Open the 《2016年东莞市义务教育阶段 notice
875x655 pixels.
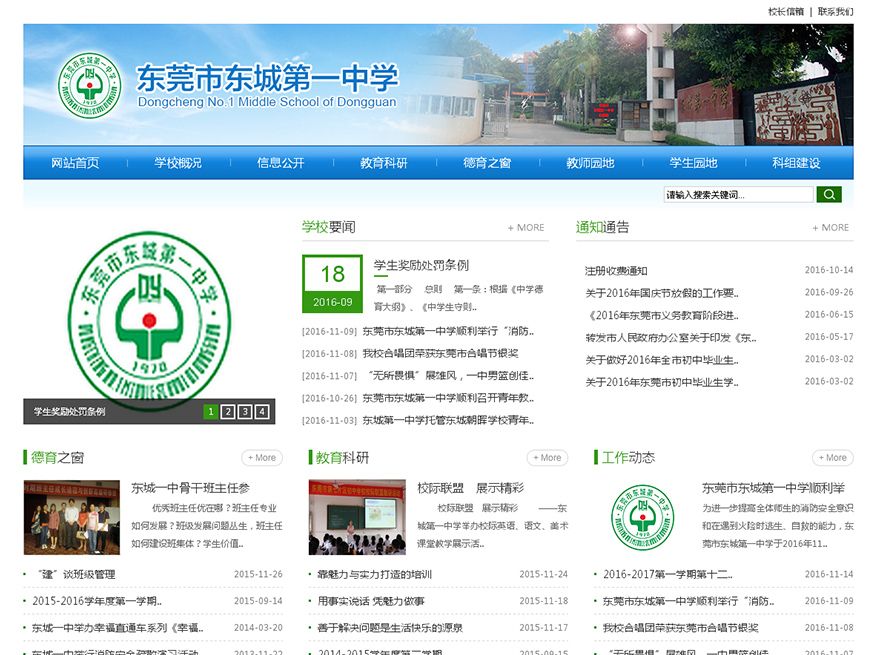pos(662,315)
